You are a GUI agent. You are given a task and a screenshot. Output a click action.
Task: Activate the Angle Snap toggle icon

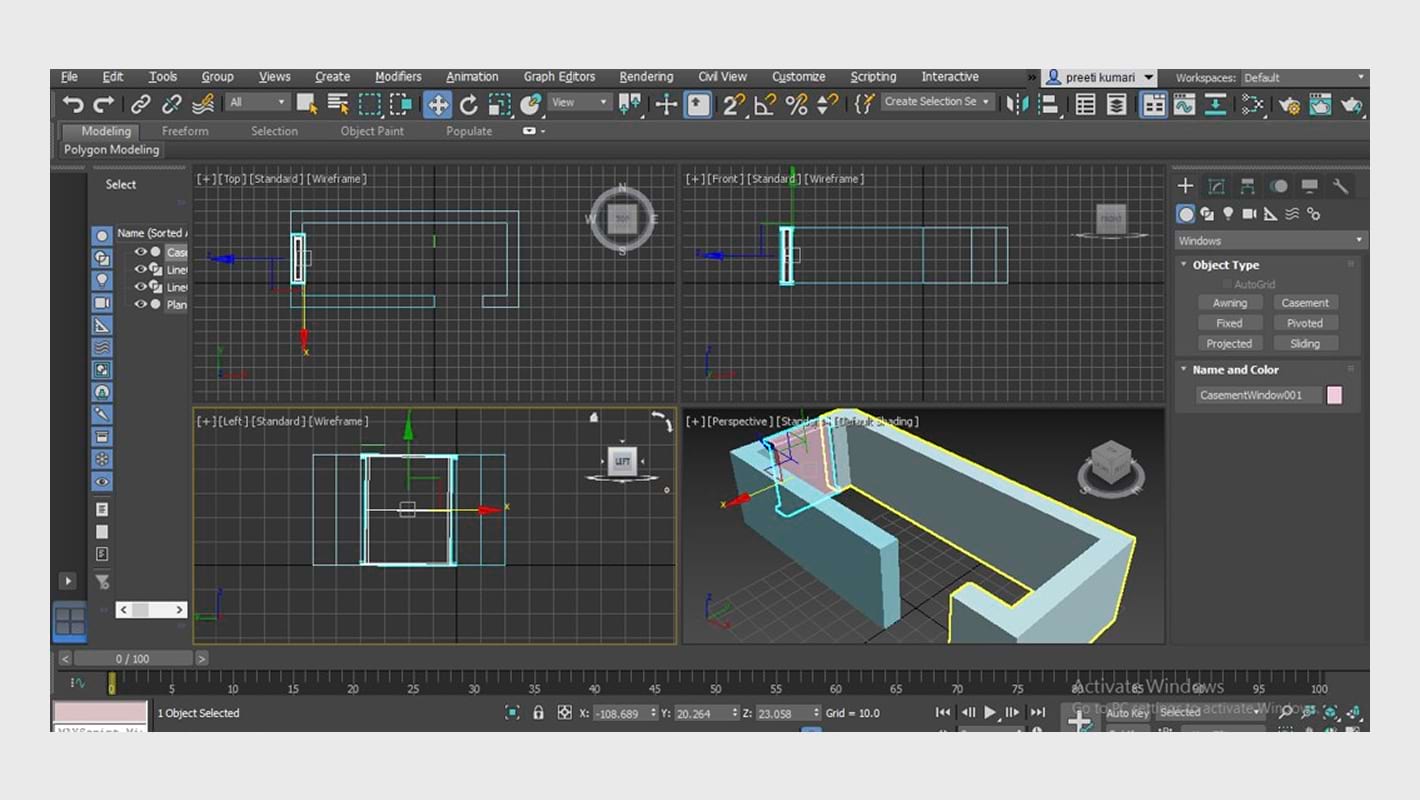click(x=765, y=104)
